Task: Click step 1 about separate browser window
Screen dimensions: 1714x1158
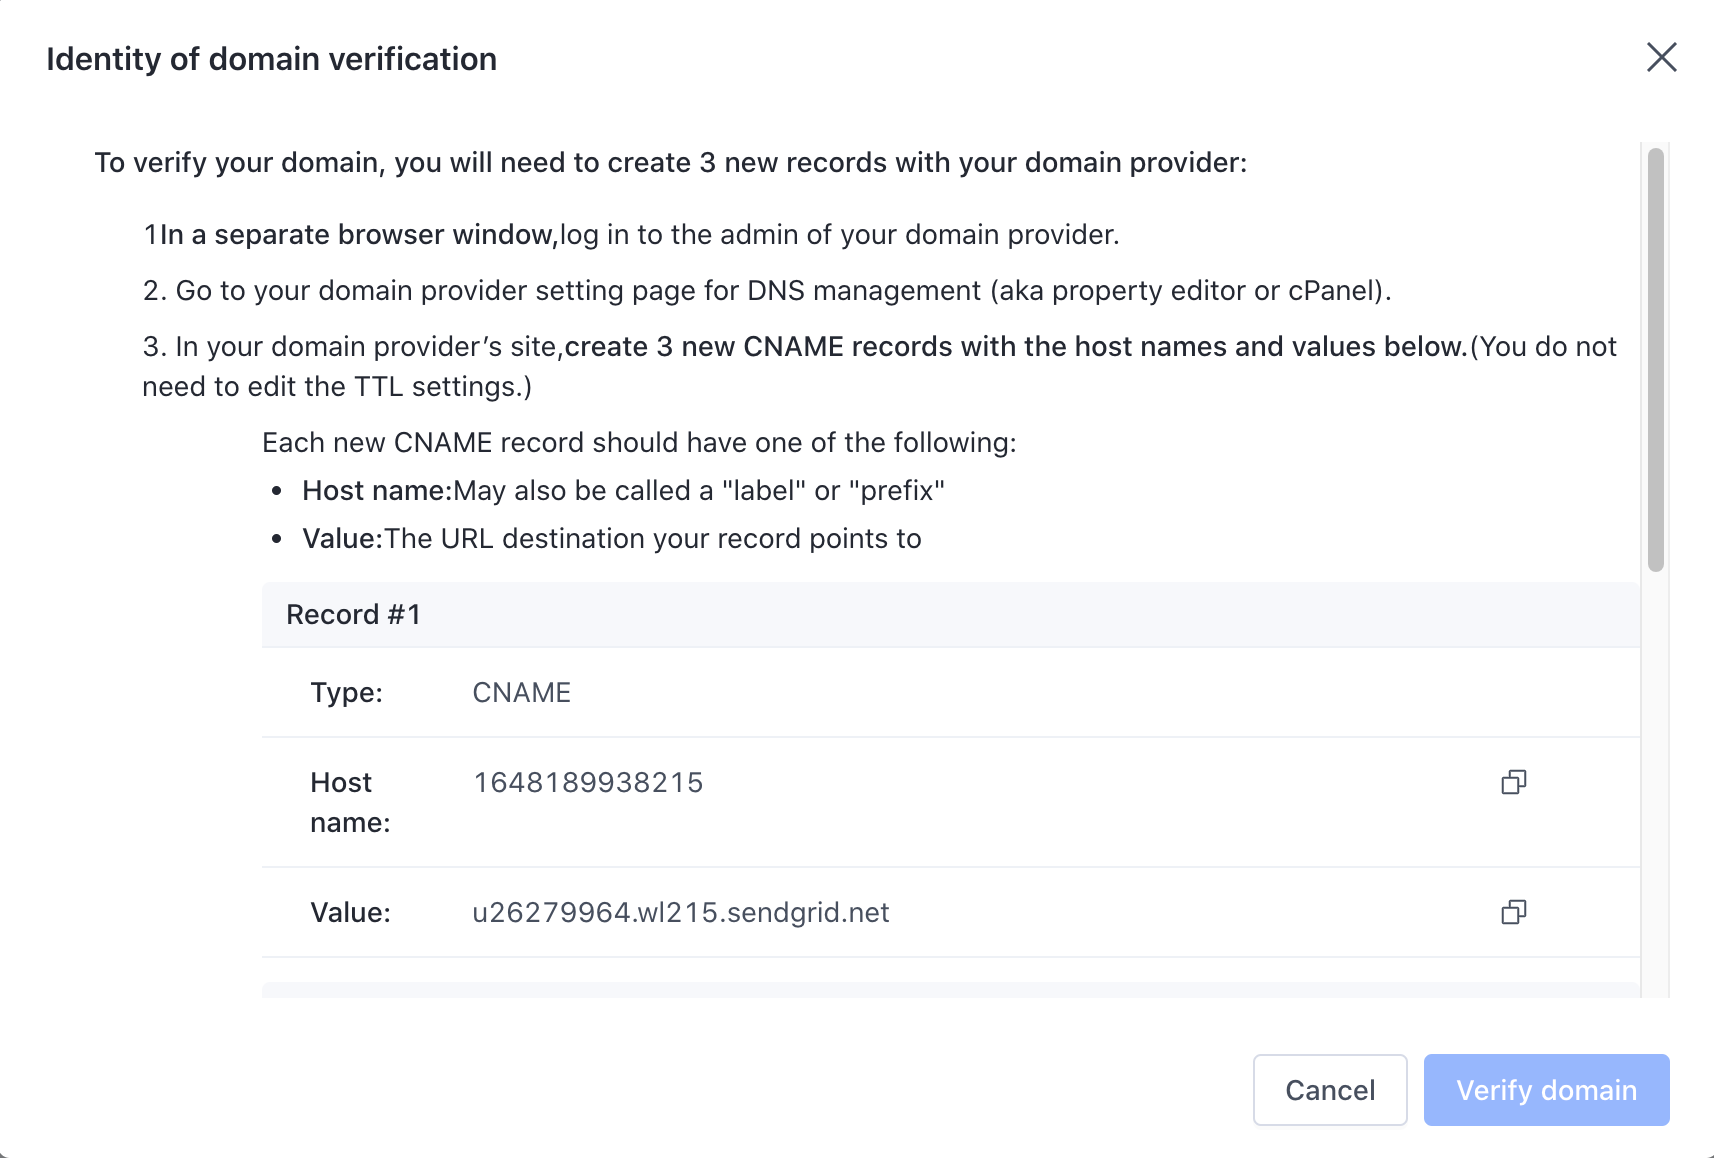Action: pyautogui.click(x=630, y=234)
